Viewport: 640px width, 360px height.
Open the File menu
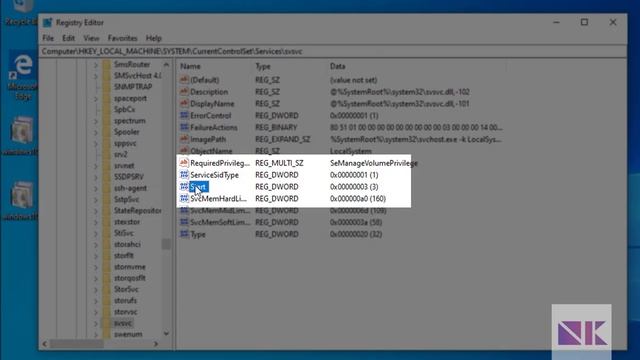click(x=48, y=38)
